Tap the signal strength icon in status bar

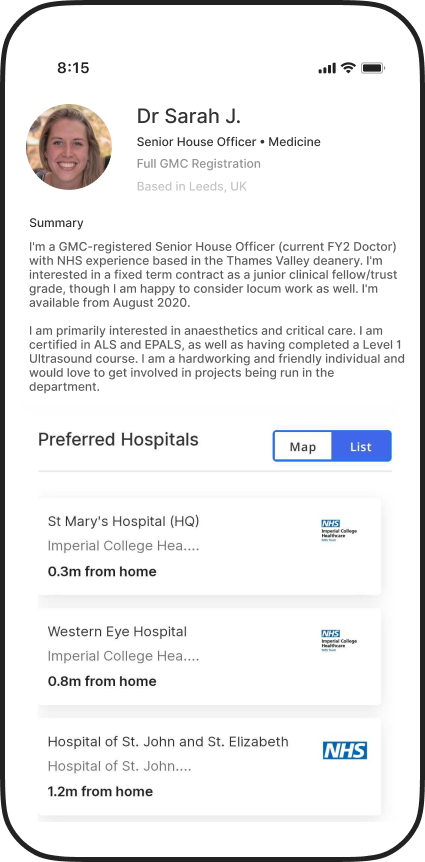327,68
